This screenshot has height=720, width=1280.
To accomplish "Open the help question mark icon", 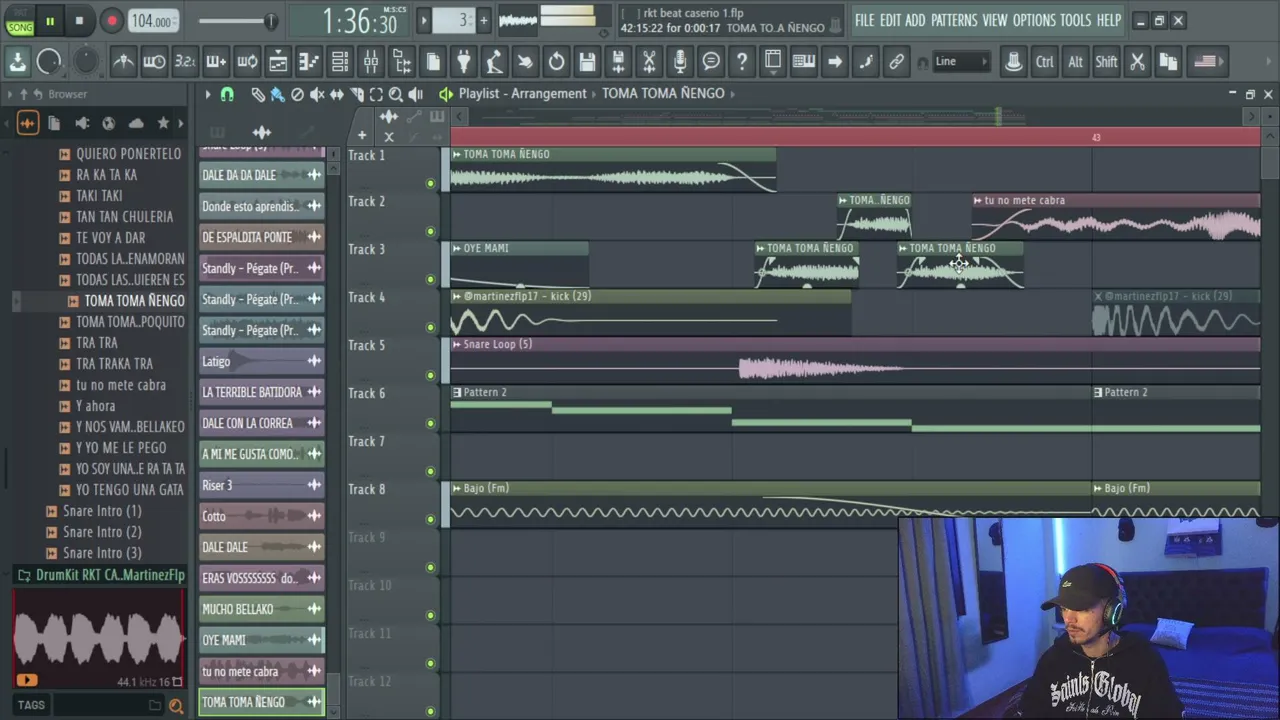I will click(x=742, y=62).
